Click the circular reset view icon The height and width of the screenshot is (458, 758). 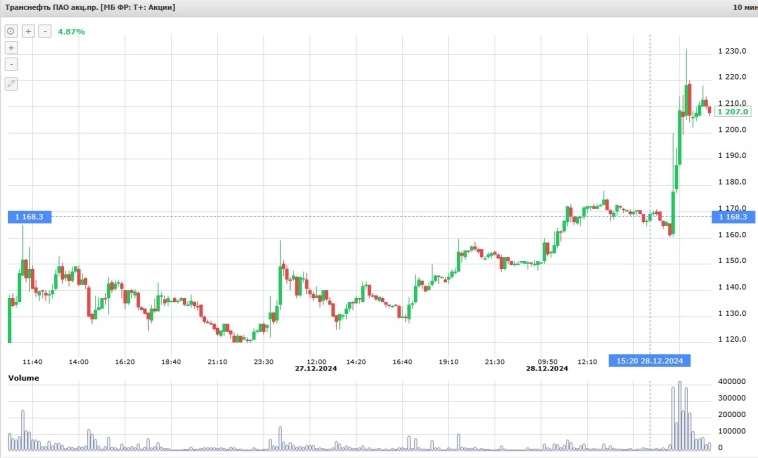click(11, 31)
